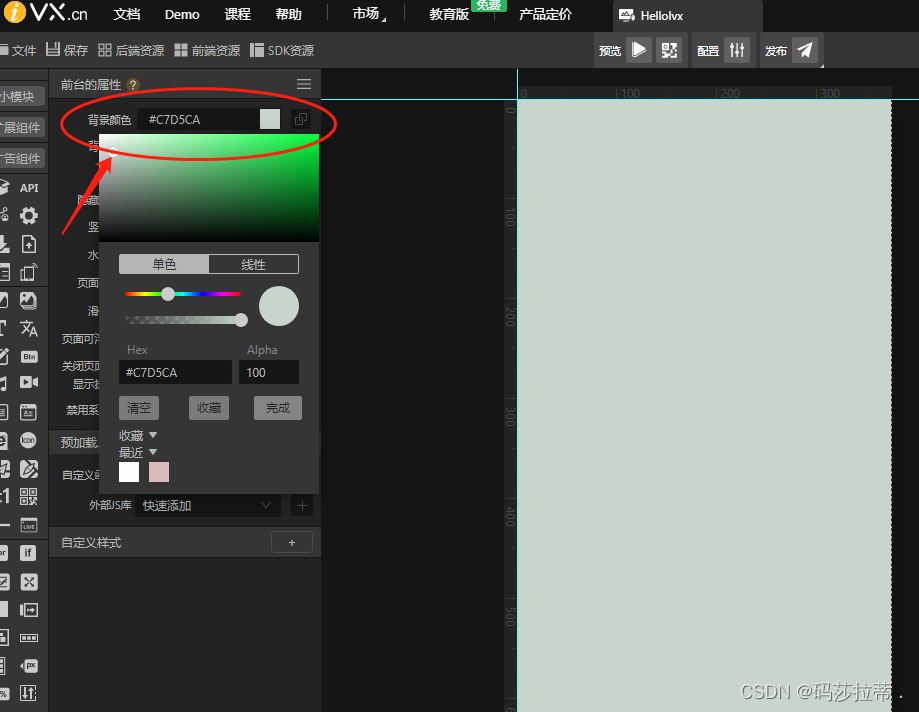Image resolution: width=919 pixels, height=712 pixels.
Task: Click the 完成 done button
Action: (278, 408)
